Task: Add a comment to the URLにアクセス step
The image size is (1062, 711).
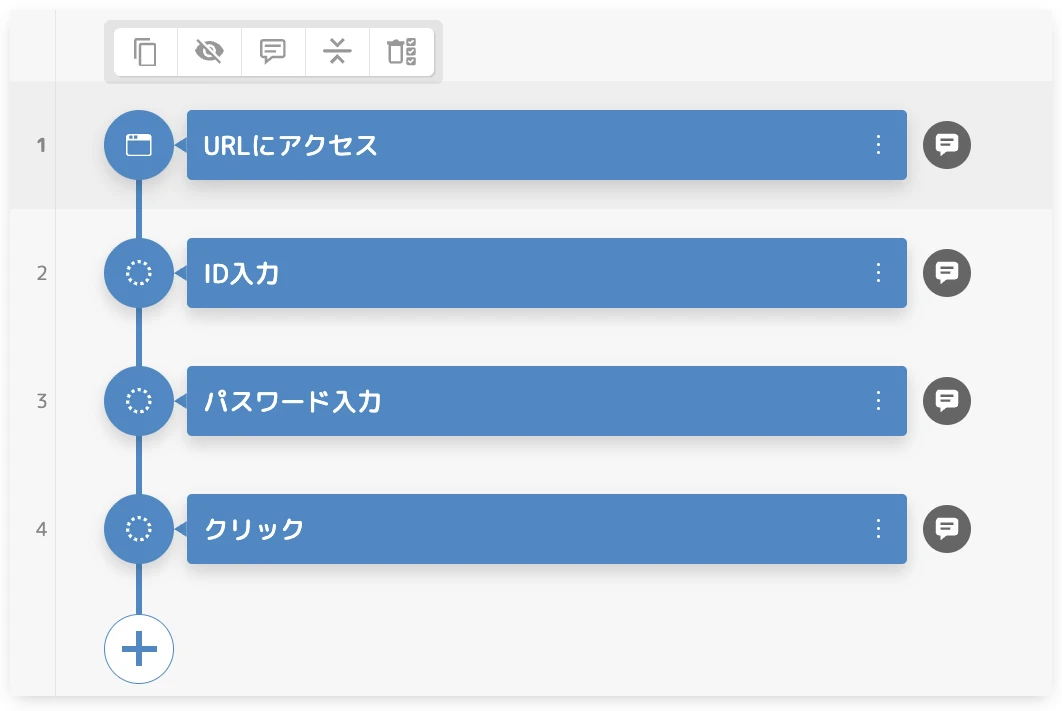Action: click(x=947, y=145)
